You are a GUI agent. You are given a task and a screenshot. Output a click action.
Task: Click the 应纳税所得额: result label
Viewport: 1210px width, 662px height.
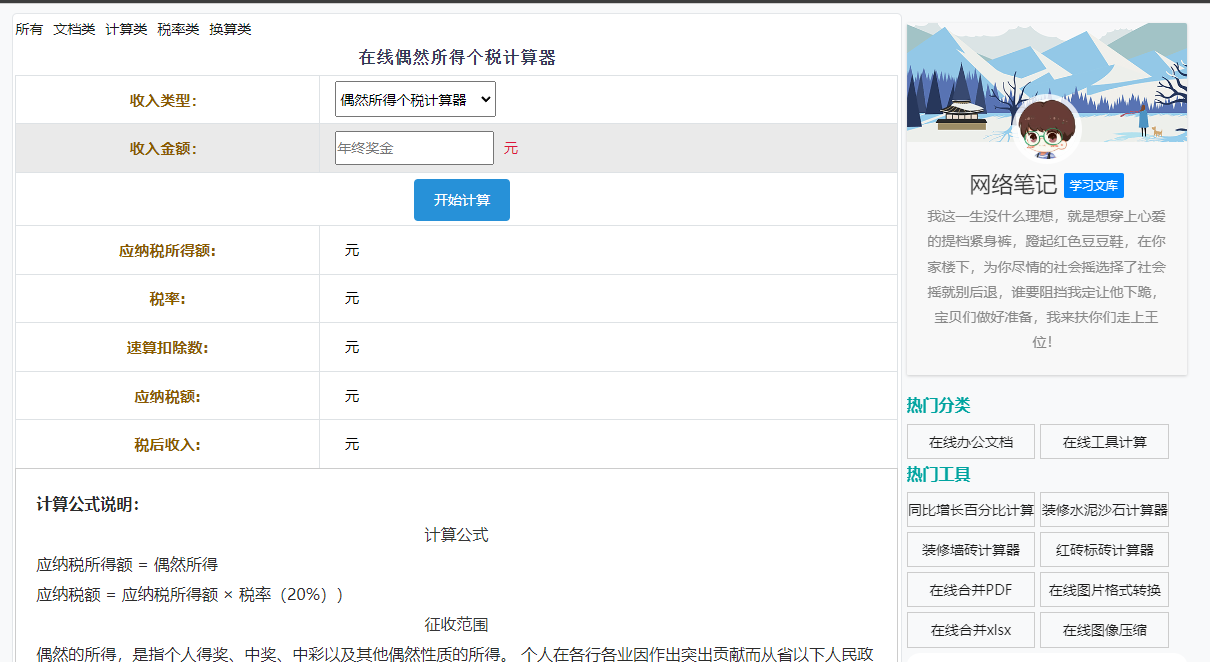(167, 250)
